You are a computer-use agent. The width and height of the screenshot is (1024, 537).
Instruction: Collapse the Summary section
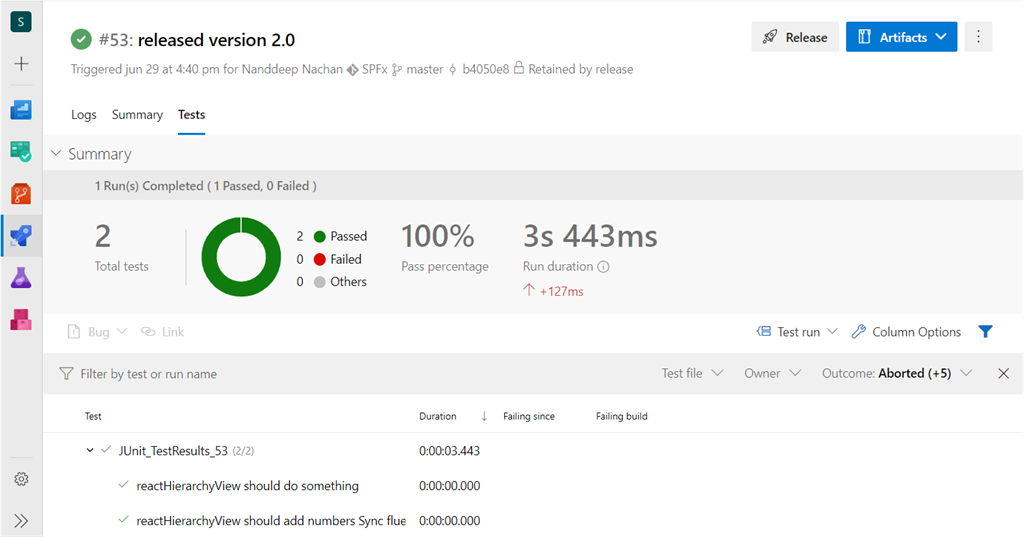click(56, 154)
